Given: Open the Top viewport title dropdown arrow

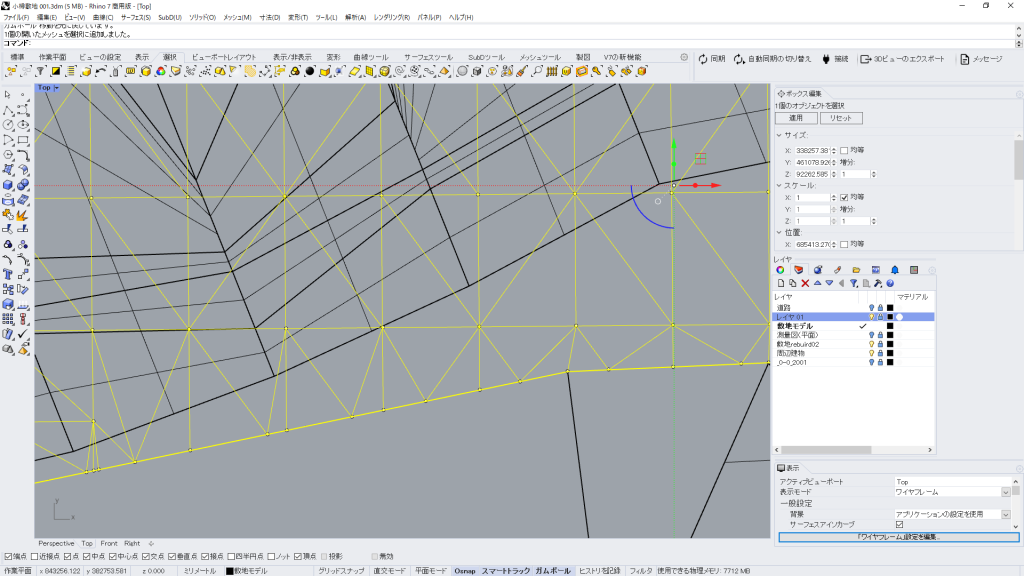Looking at the screenshot, I should coord(57,88).
